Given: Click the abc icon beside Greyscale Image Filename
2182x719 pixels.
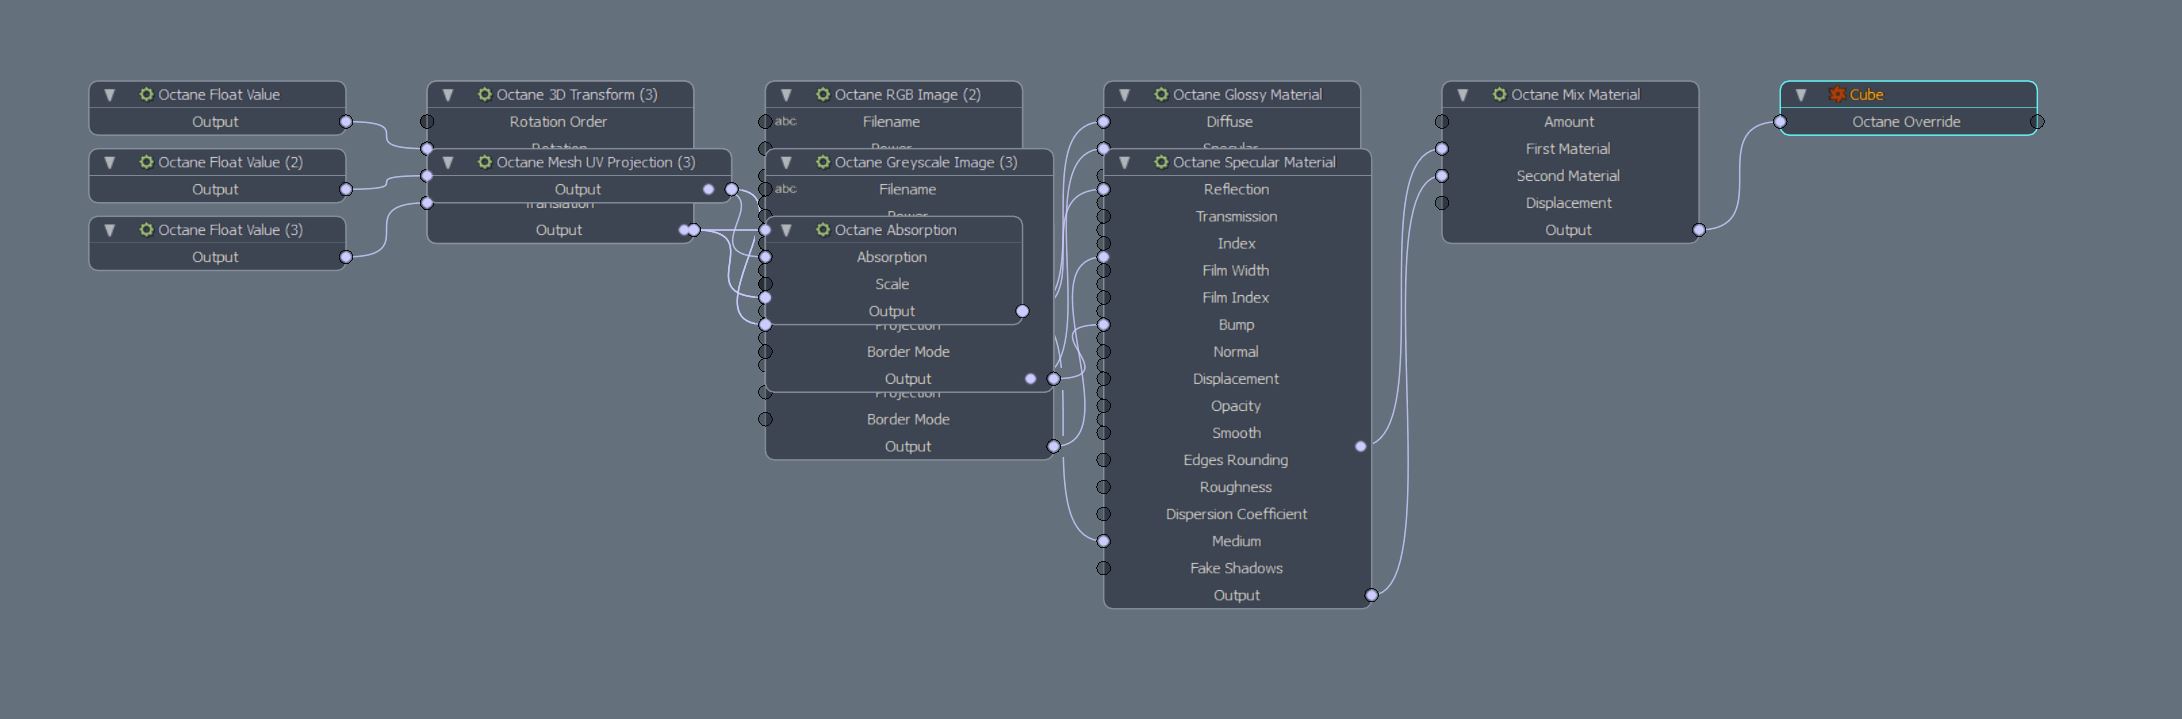Looking at the screenshot, I should point(786,189).
